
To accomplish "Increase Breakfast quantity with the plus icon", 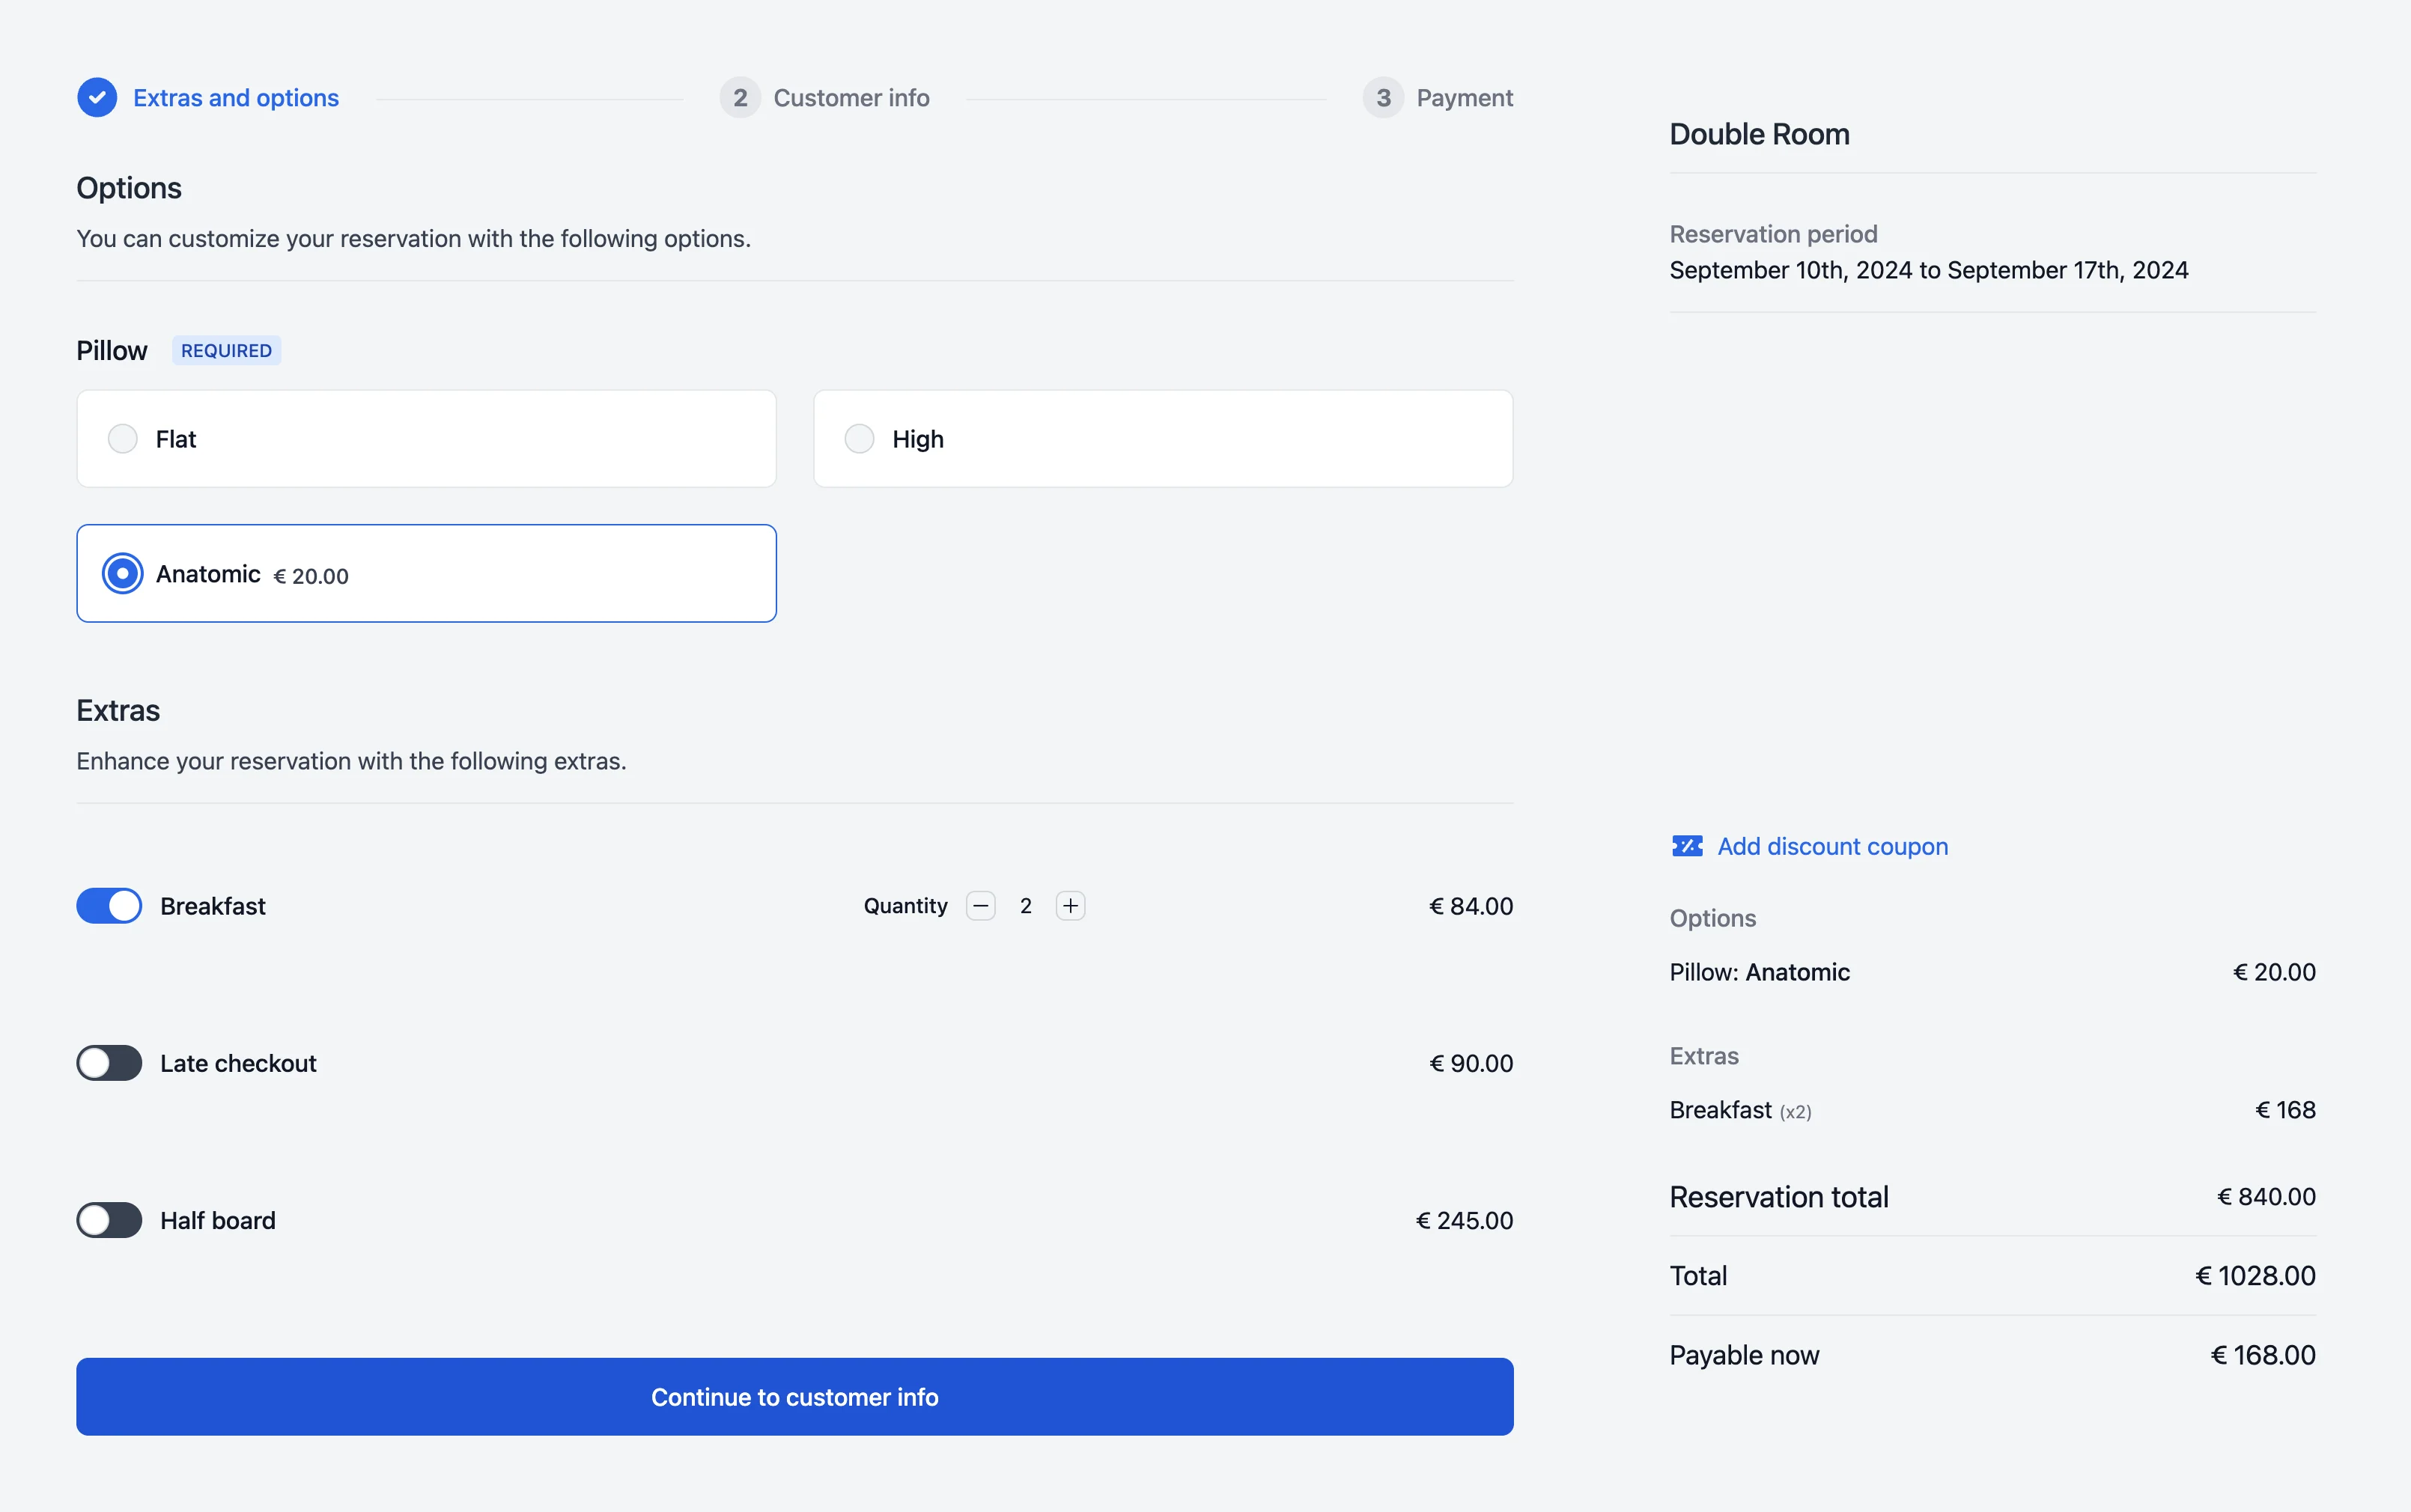I will coord(1070,905).
